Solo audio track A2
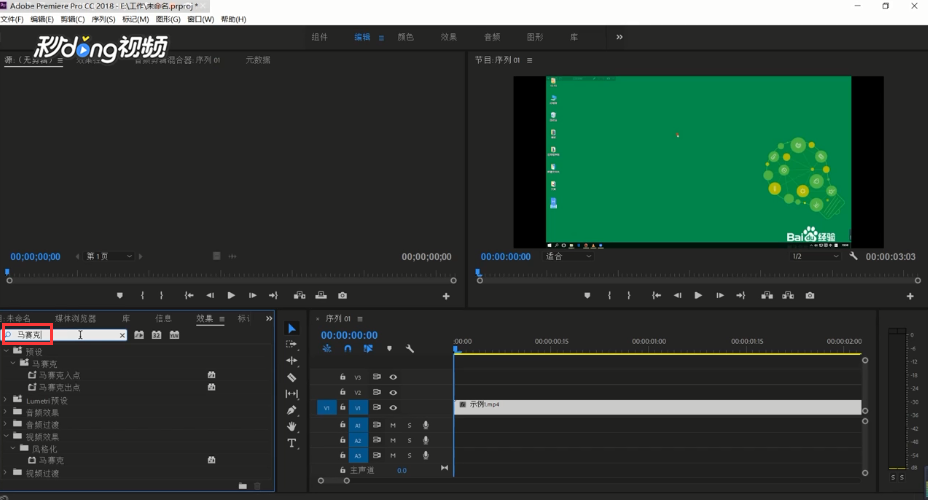The width and height of the screenshot is (928, 500). point(409,440)
